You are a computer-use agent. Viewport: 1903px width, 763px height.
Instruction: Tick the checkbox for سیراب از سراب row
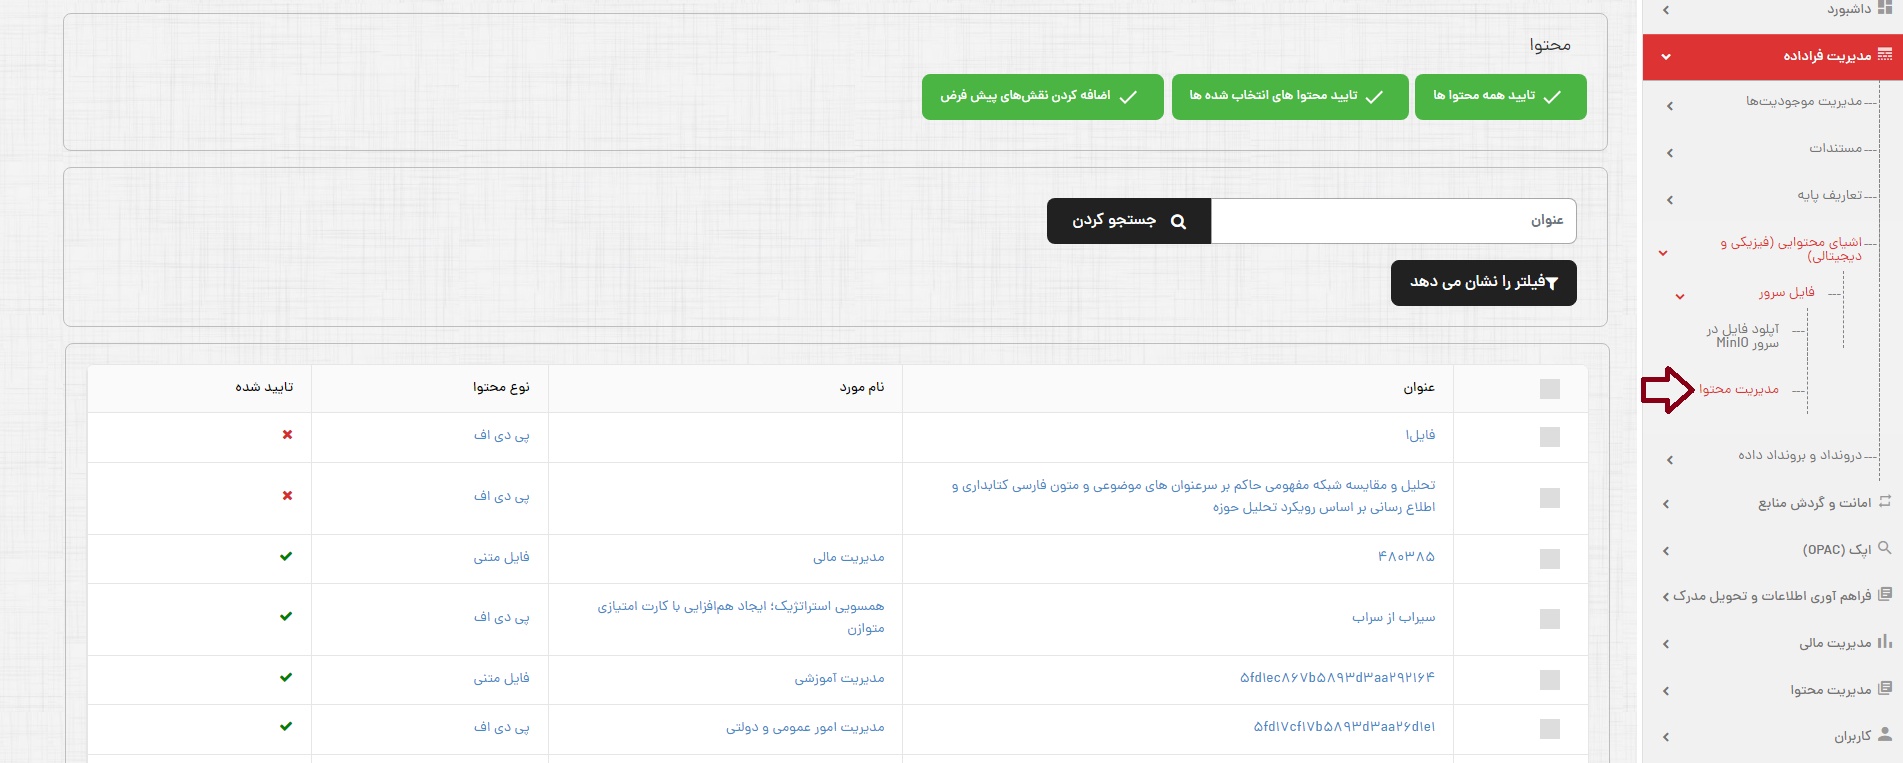(1550, 619)
